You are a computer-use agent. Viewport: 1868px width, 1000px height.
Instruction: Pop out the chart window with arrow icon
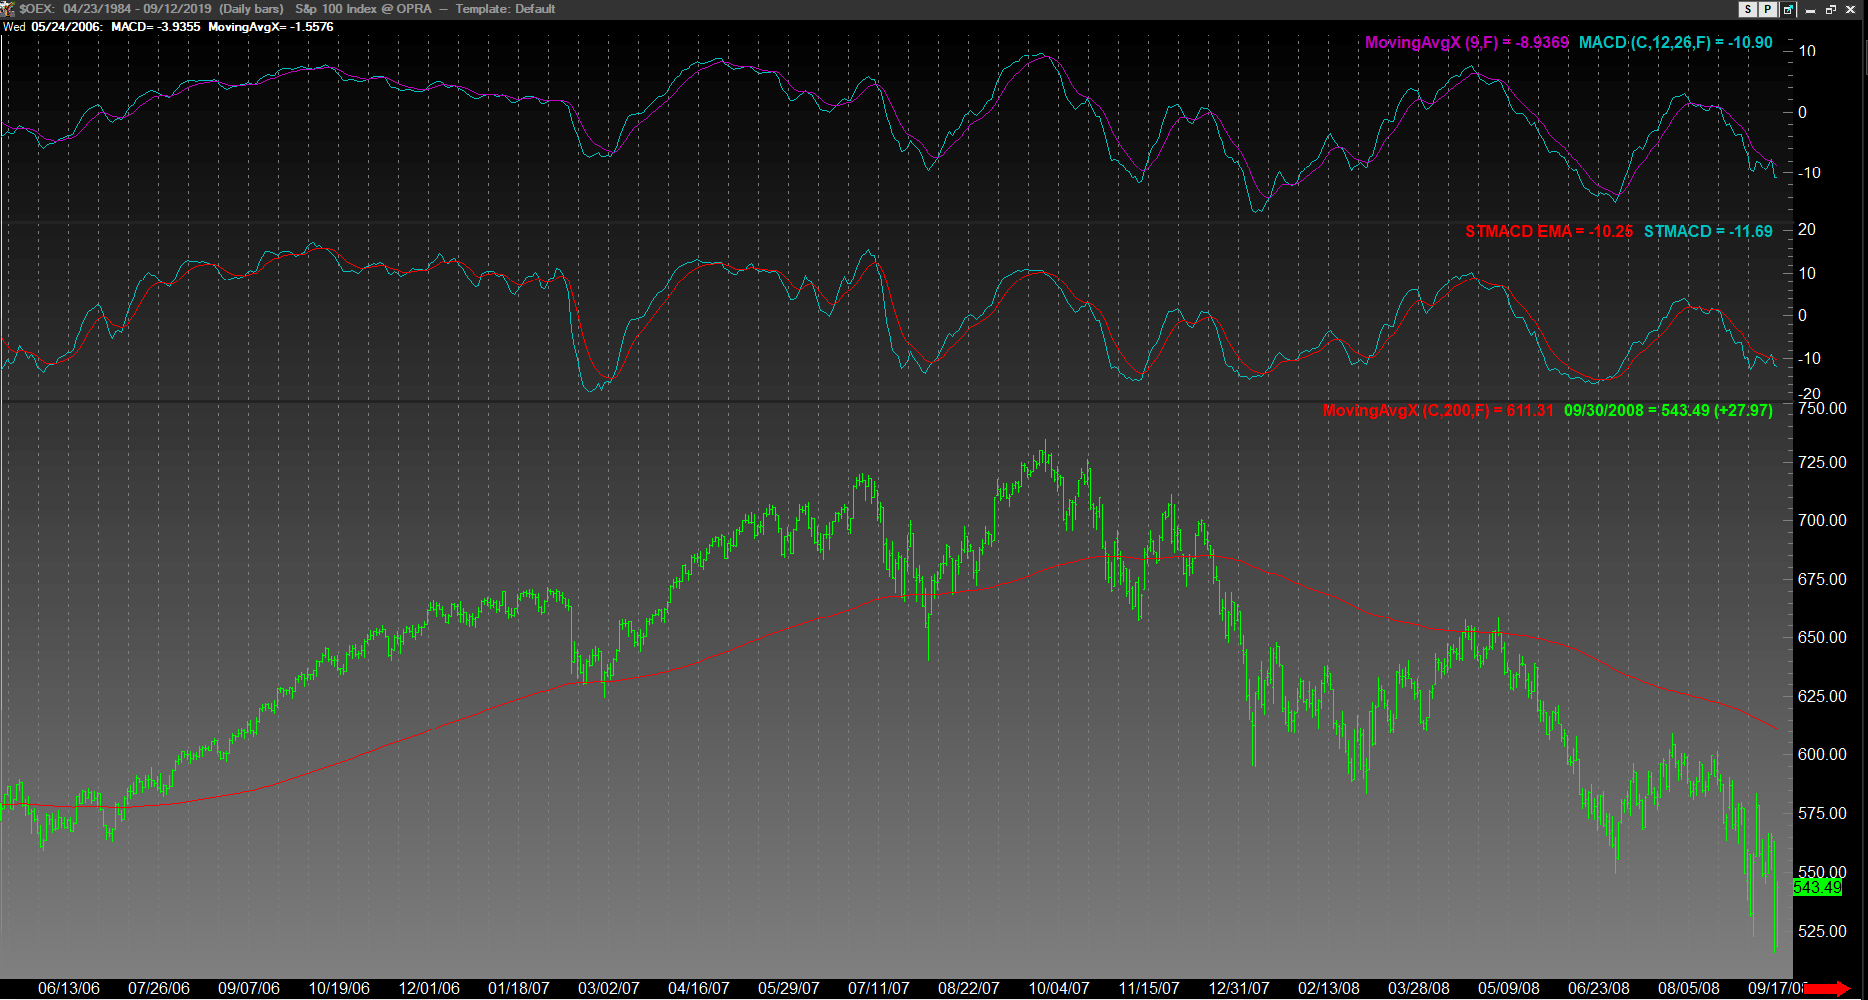pyautogui.click(x=1788, y=9)
